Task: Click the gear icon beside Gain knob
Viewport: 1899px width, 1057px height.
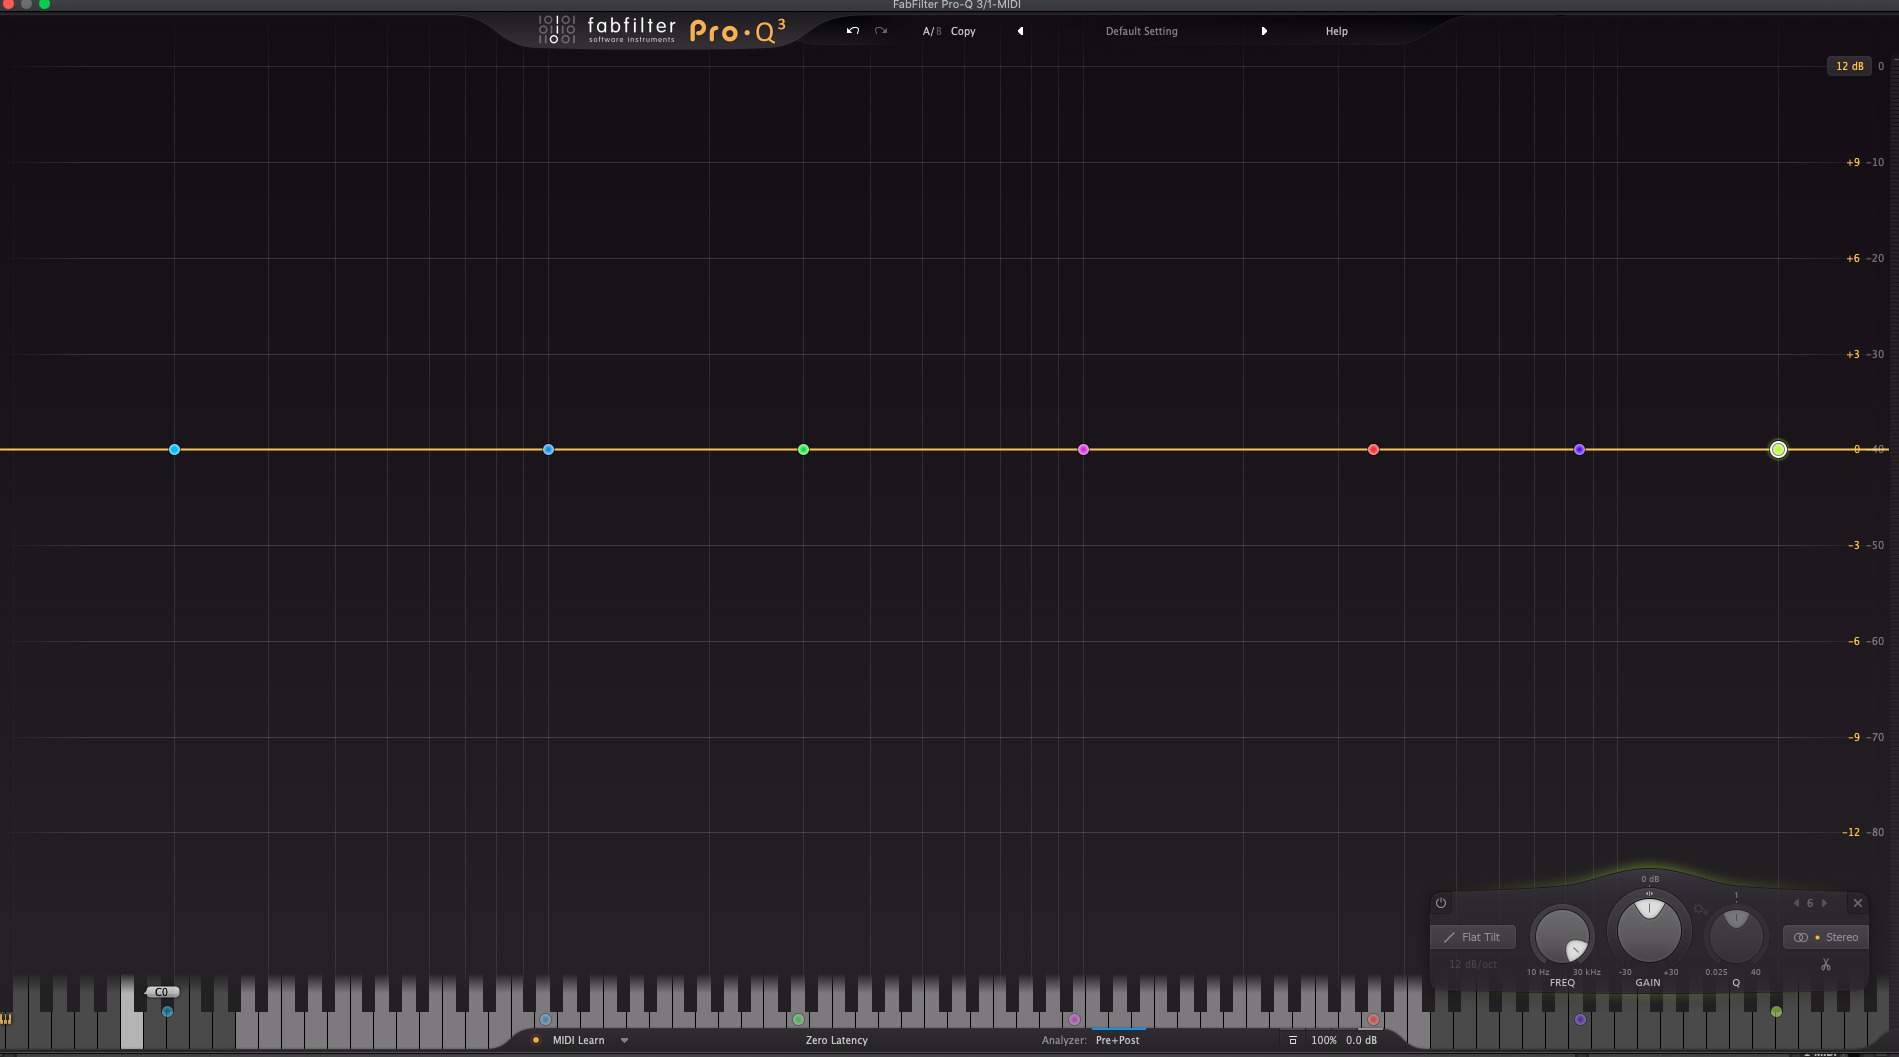Action: tap(1700, 909)
